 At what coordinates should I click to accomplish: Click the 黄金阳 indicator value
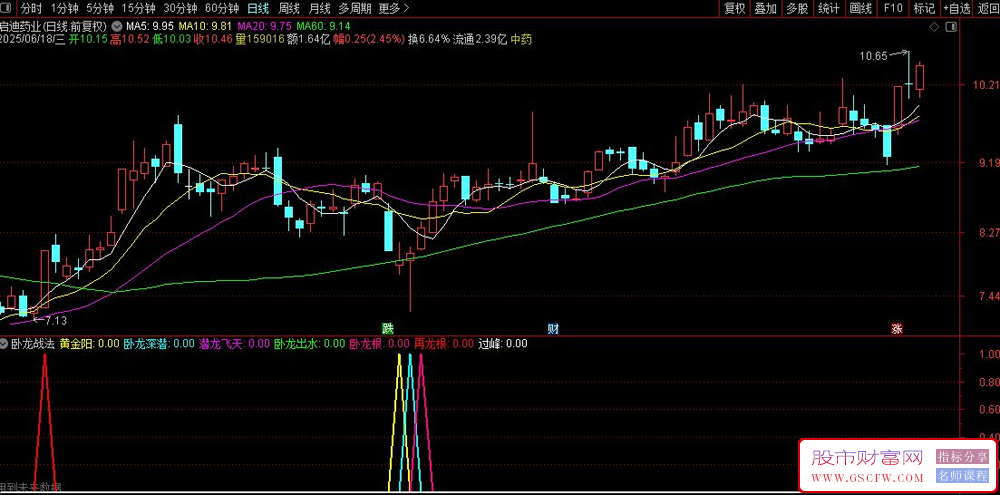click(90, 343)
